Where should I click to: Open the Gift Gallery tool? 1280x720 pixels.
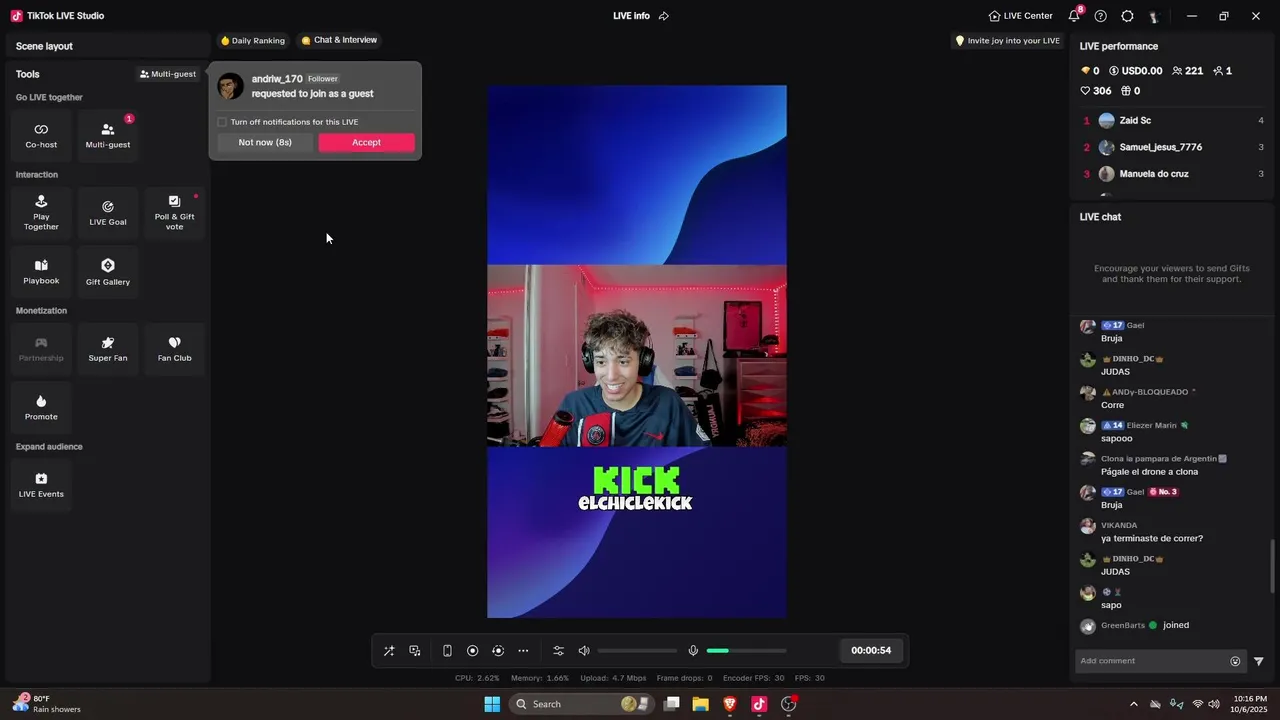[x=108, y=272]
